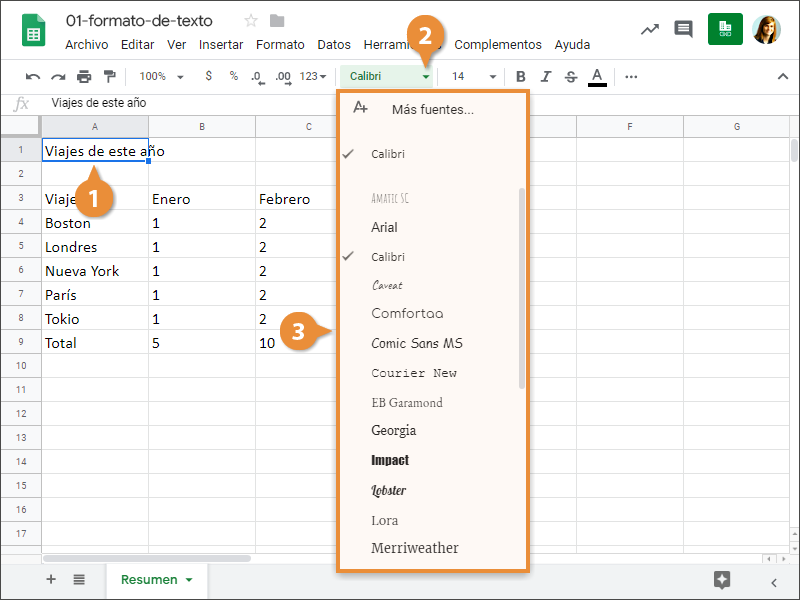Open the zoom 100% dropdown
The image size is (800, 600).
(x=161, y=76)
